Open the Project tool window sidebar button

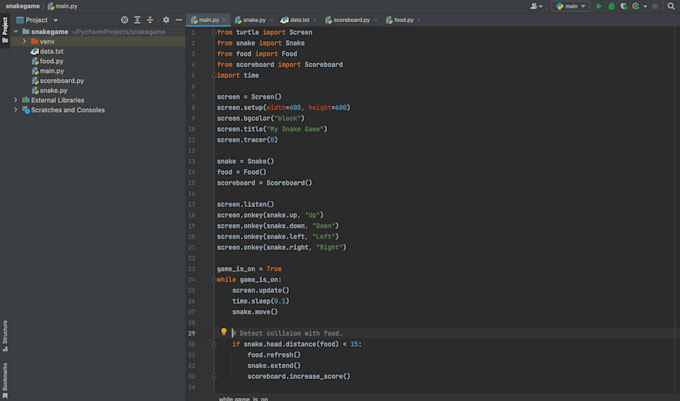click(5, 30)
